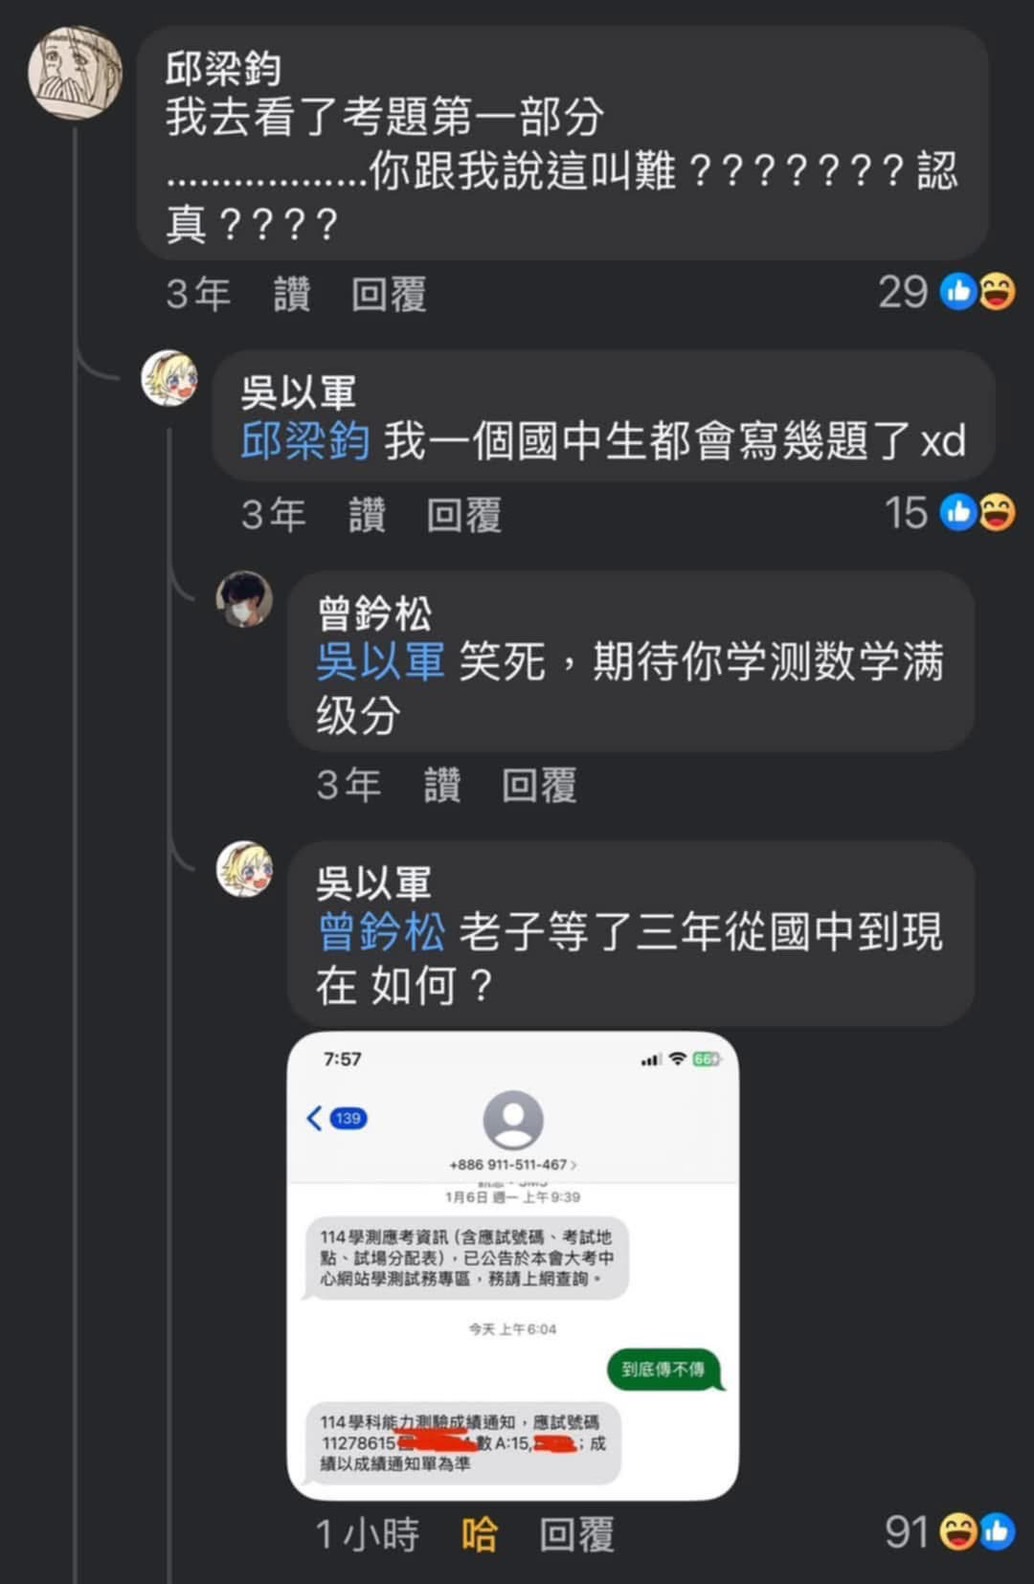Open the 曾鈐松 mention link in last reply
Screen dimensions: 1034x1584
coord(381,932)
